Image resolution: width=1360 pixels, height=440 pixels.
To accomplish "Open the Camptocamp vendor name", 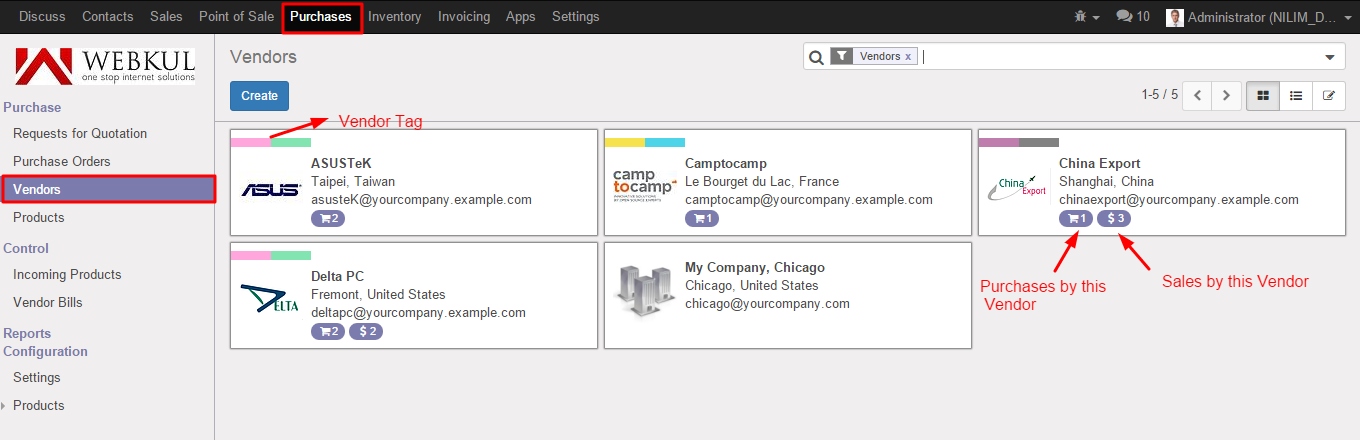I will click(727, 163).
